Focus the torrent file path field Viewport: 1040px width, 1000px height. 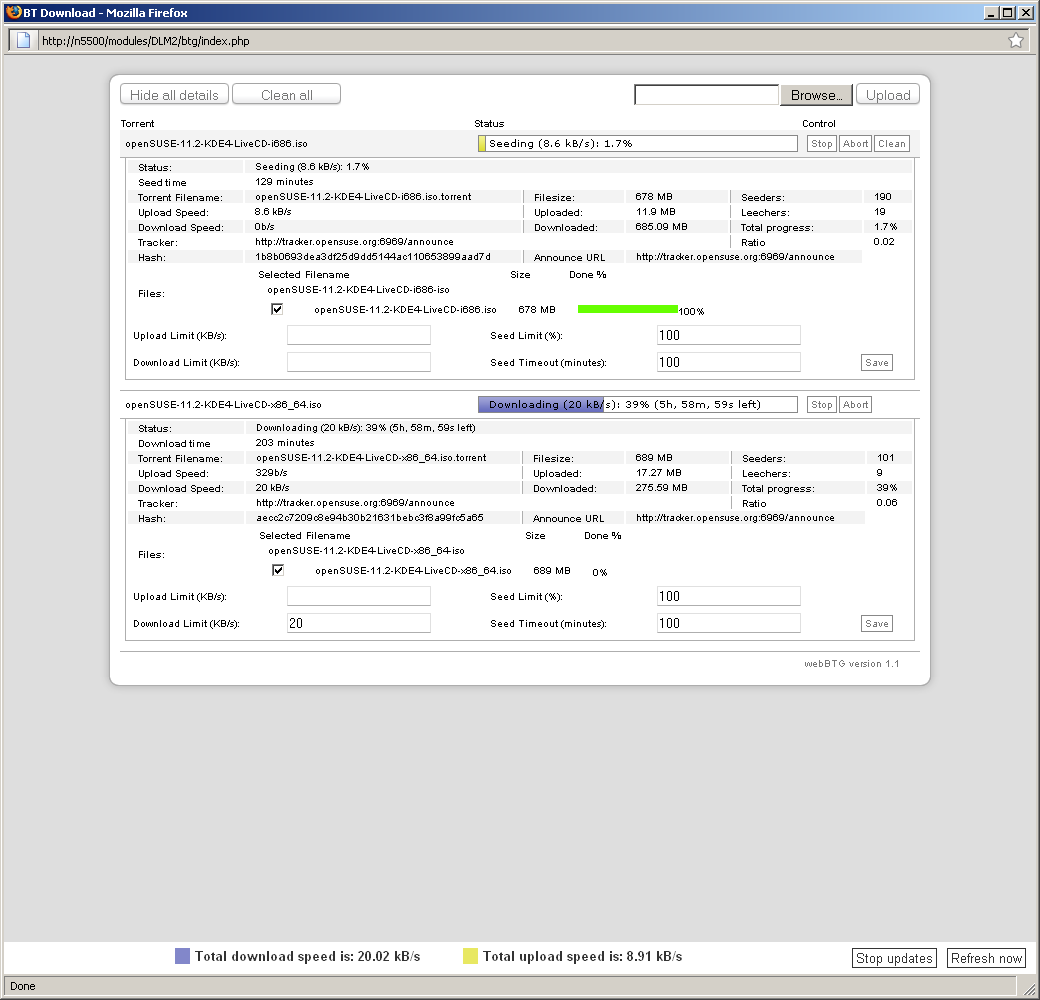[706, 95]
